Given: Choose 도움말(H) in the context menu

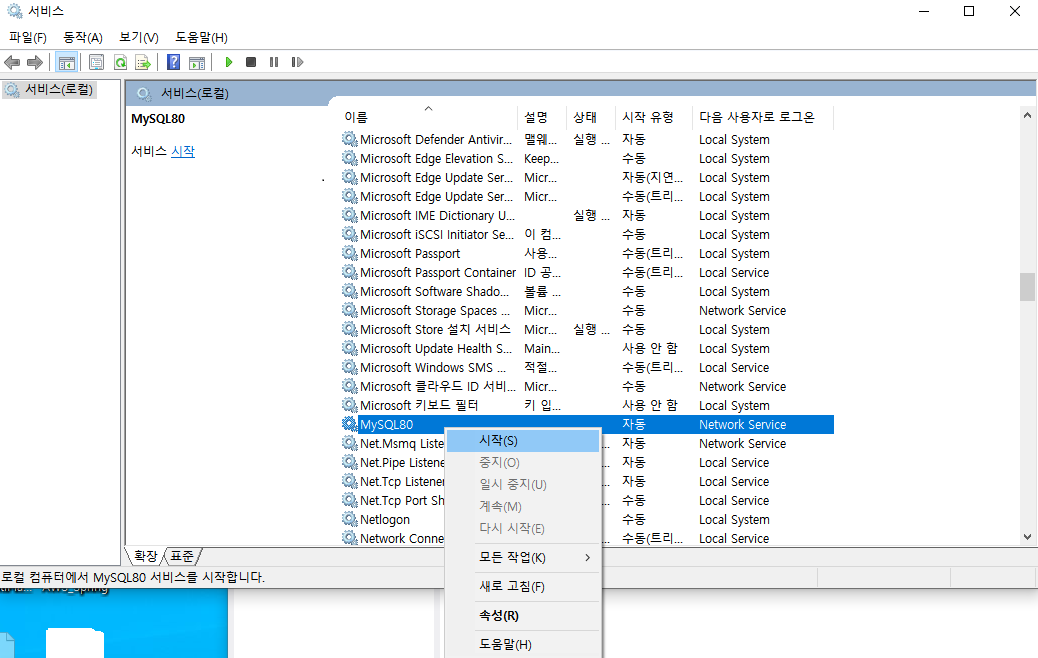Looking at the screenshot, I should tap(523, 644).
